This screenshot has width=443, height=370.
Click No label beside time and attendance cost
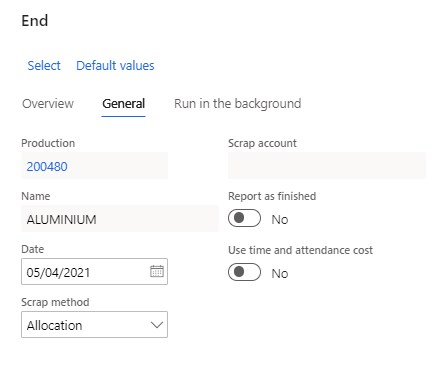(280, 273)
